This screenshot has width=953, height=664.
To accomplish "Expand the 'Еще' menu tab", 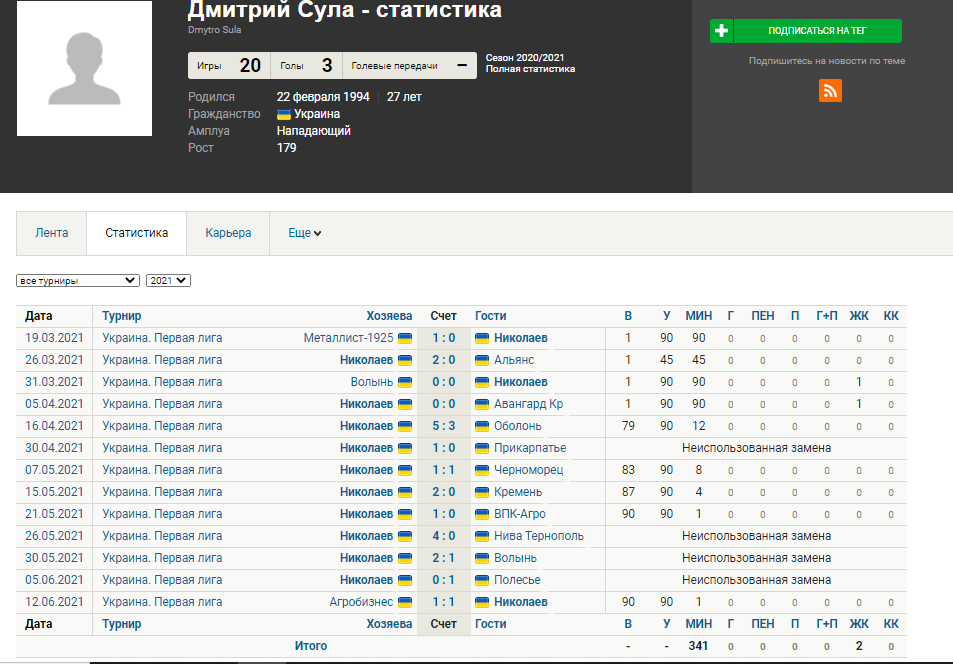I will pos(304,233).
